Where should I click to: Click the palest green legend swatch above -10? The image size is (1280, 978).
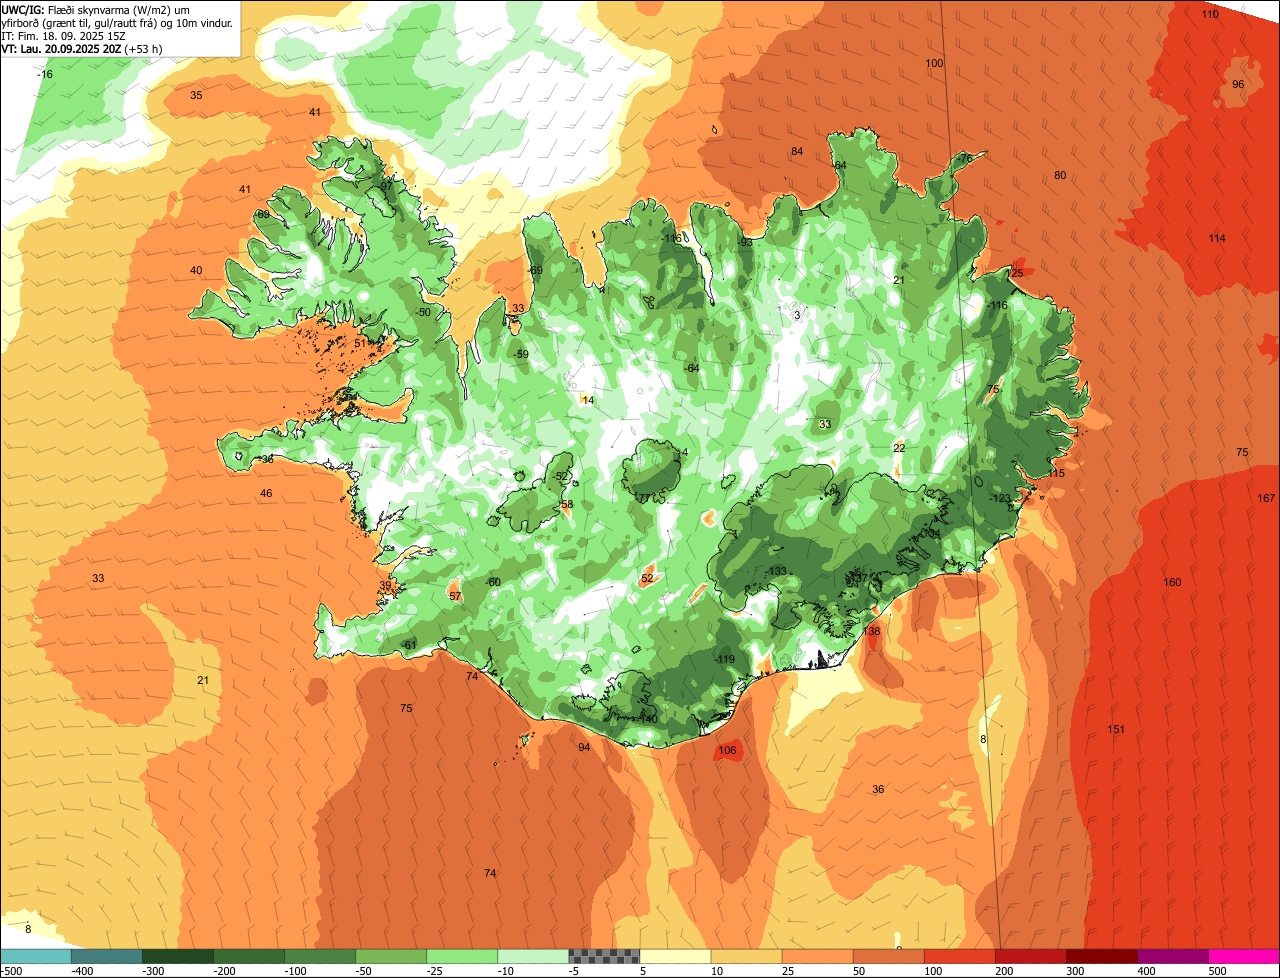[533, 956]
